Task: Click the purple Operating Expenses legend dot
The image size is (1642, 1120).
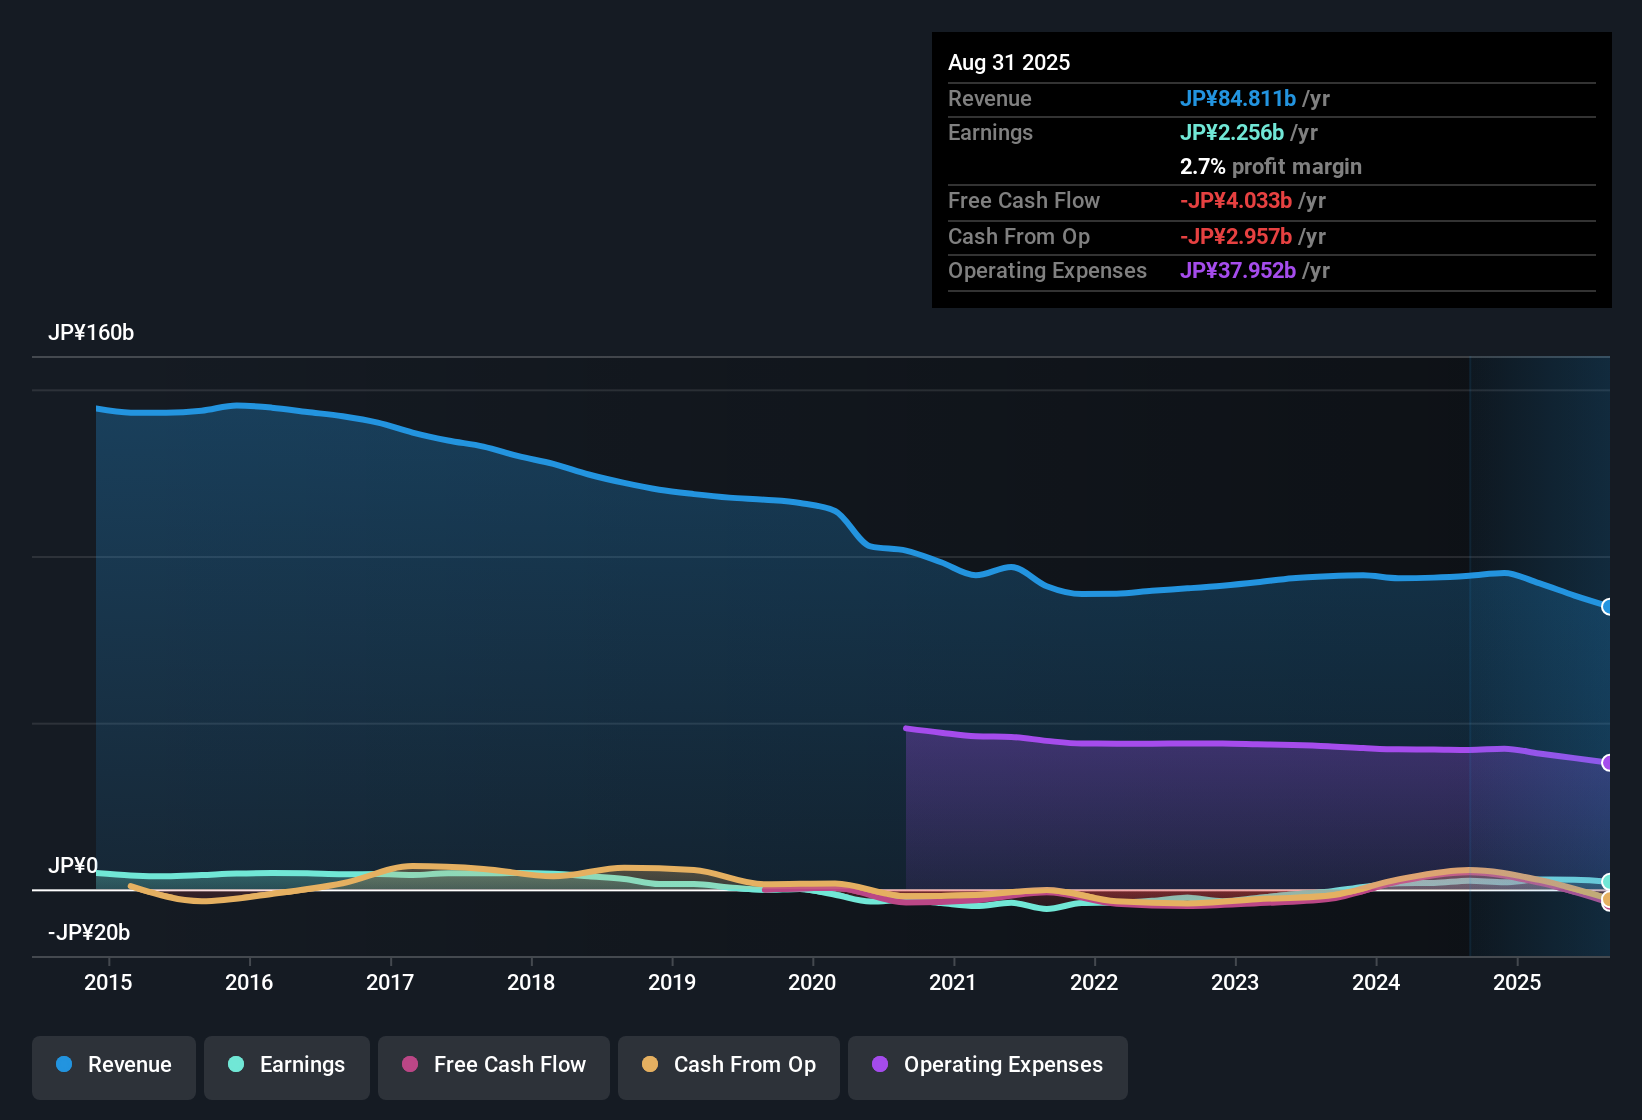Action: tap(881, 1065)
